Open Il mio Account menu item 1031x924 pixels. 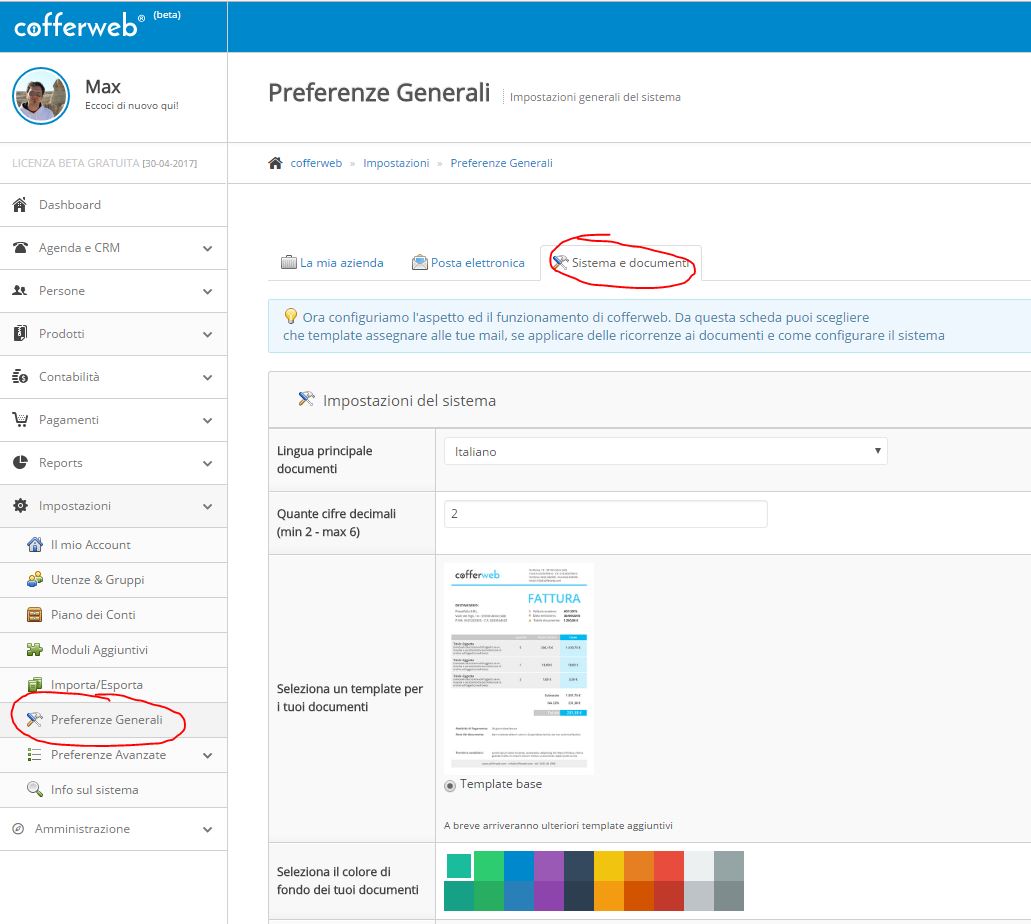click(x=113, y=545)
